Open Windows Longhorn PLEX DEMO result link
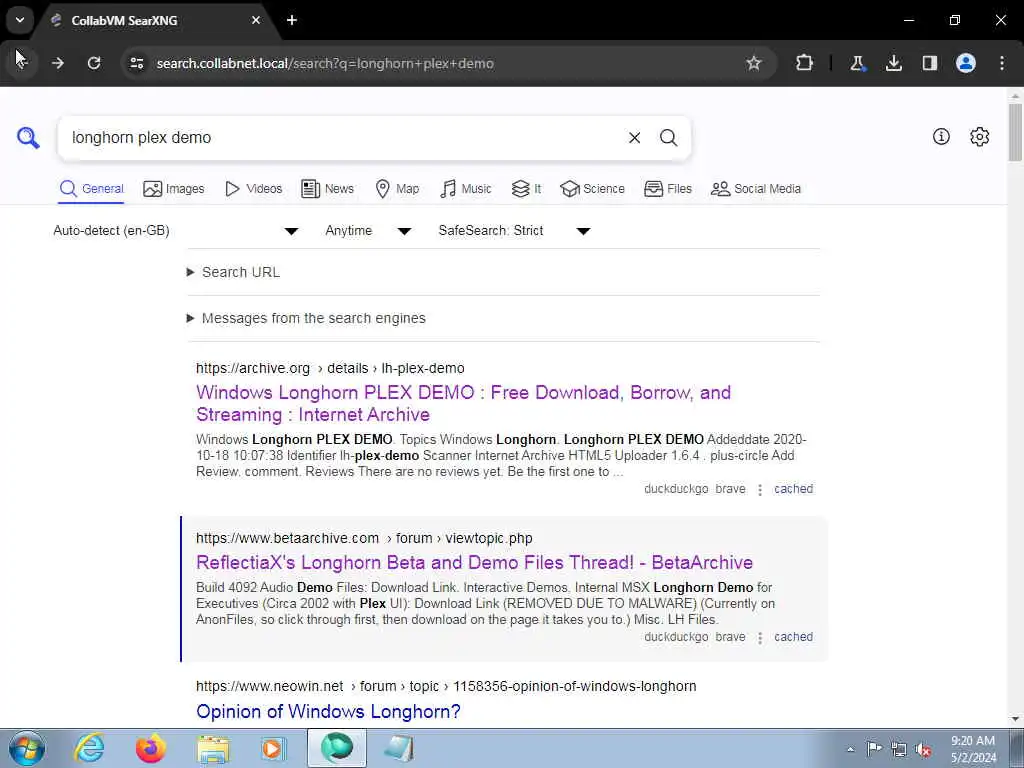This screenshot has height=768, width=1024. (463, 404)
